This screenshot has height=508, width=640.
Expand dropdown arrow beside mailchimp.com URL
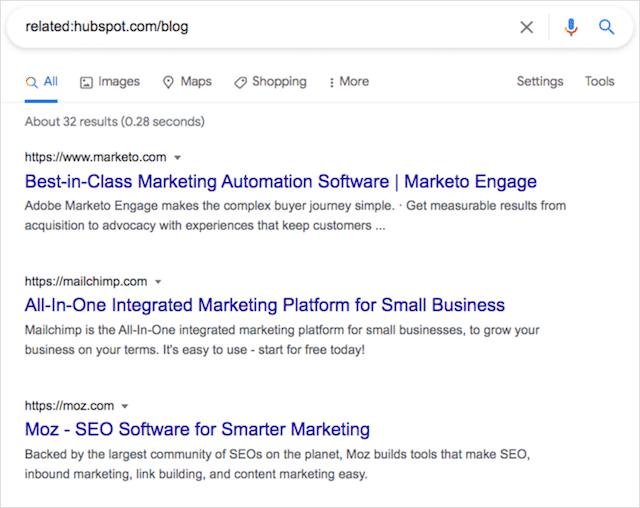158,282
